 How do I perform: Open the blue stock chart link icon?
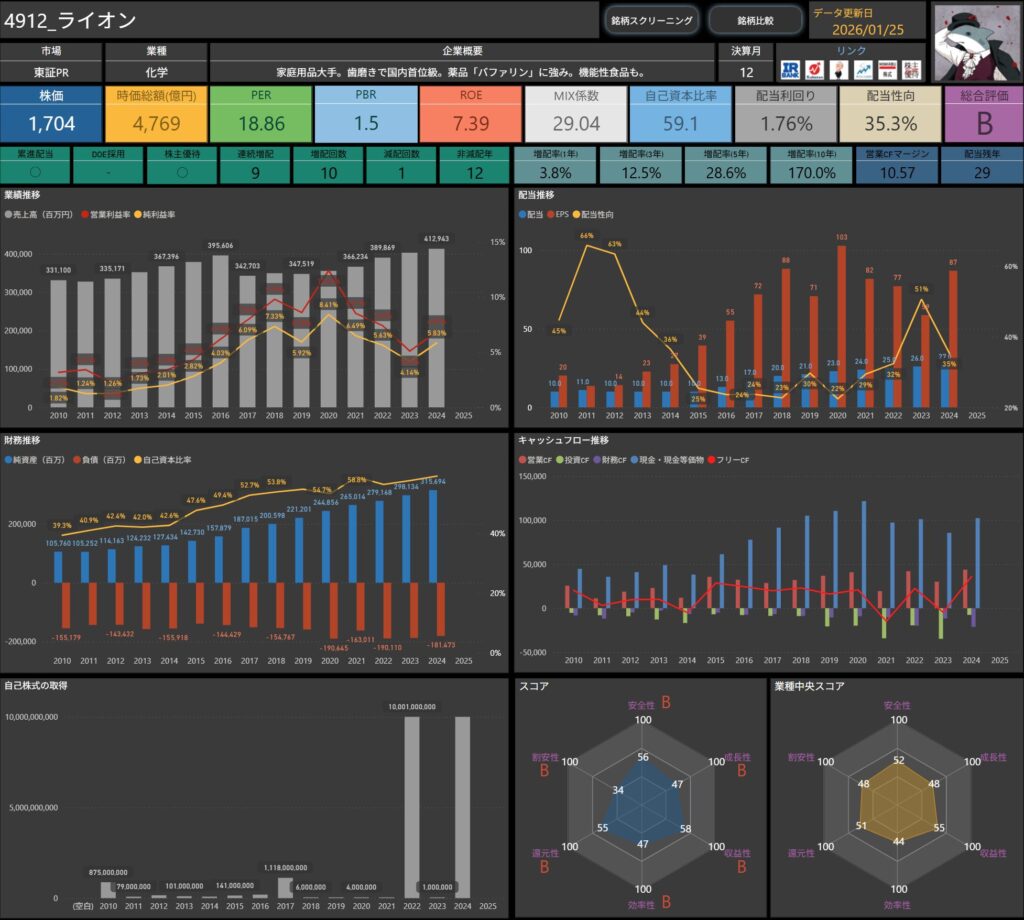(x=862, y=70)
